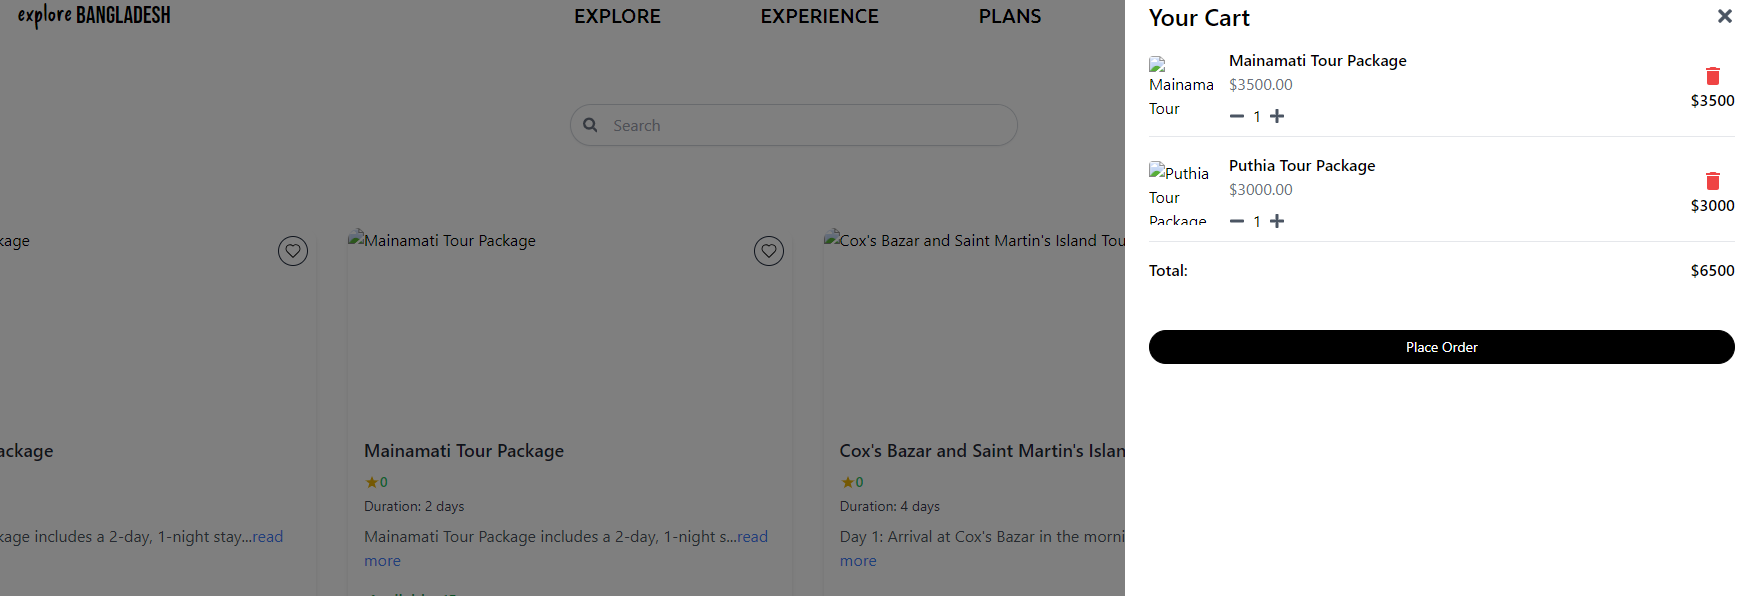
Task: Click the search magnifier icon
Action: coord(591,125)
